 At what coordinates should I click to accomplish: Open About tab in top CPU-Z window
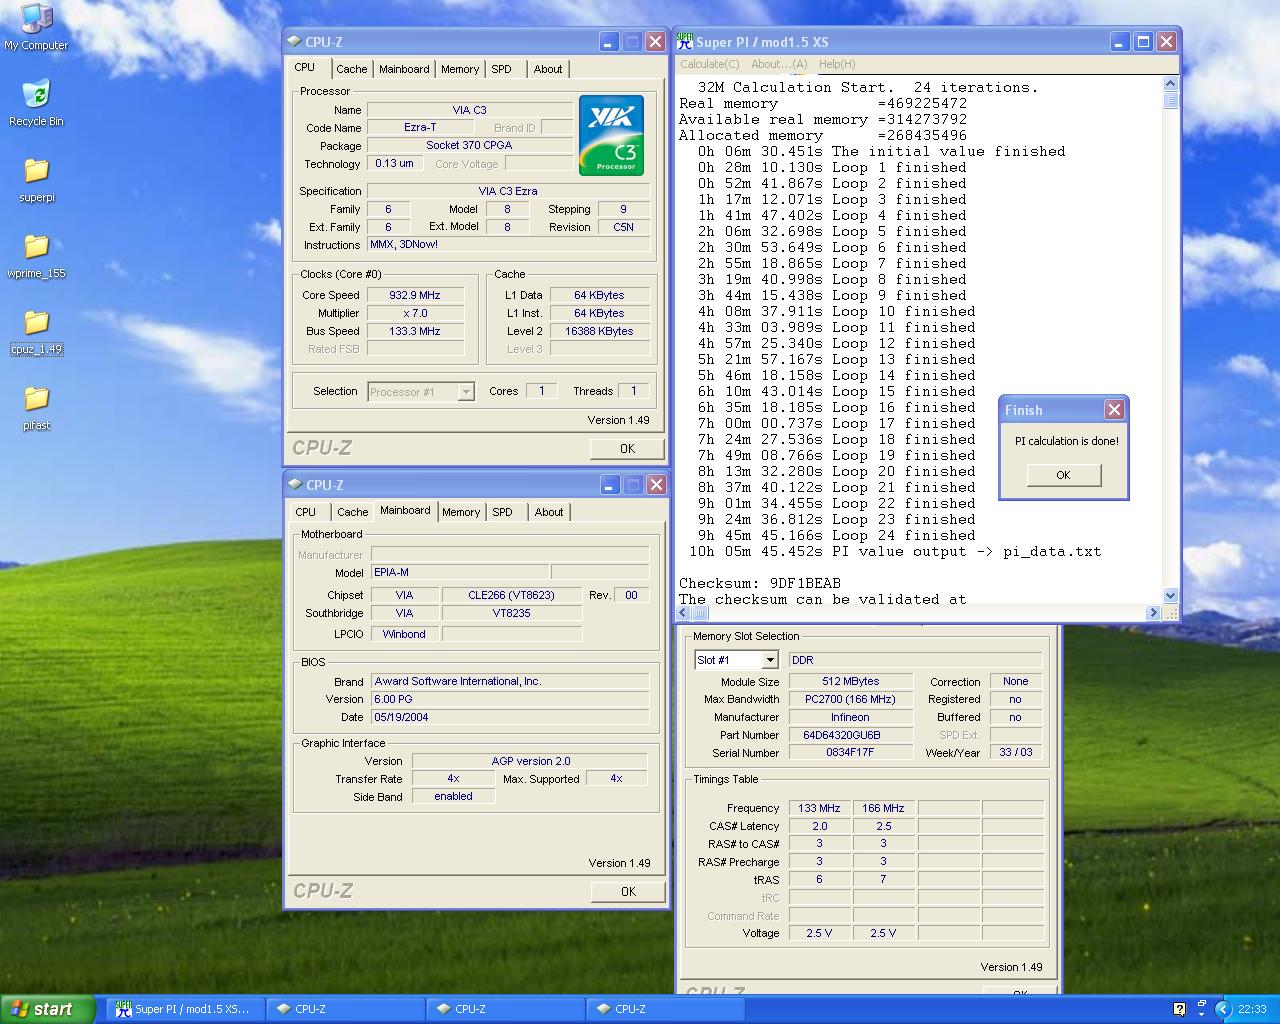coord(548,69)
